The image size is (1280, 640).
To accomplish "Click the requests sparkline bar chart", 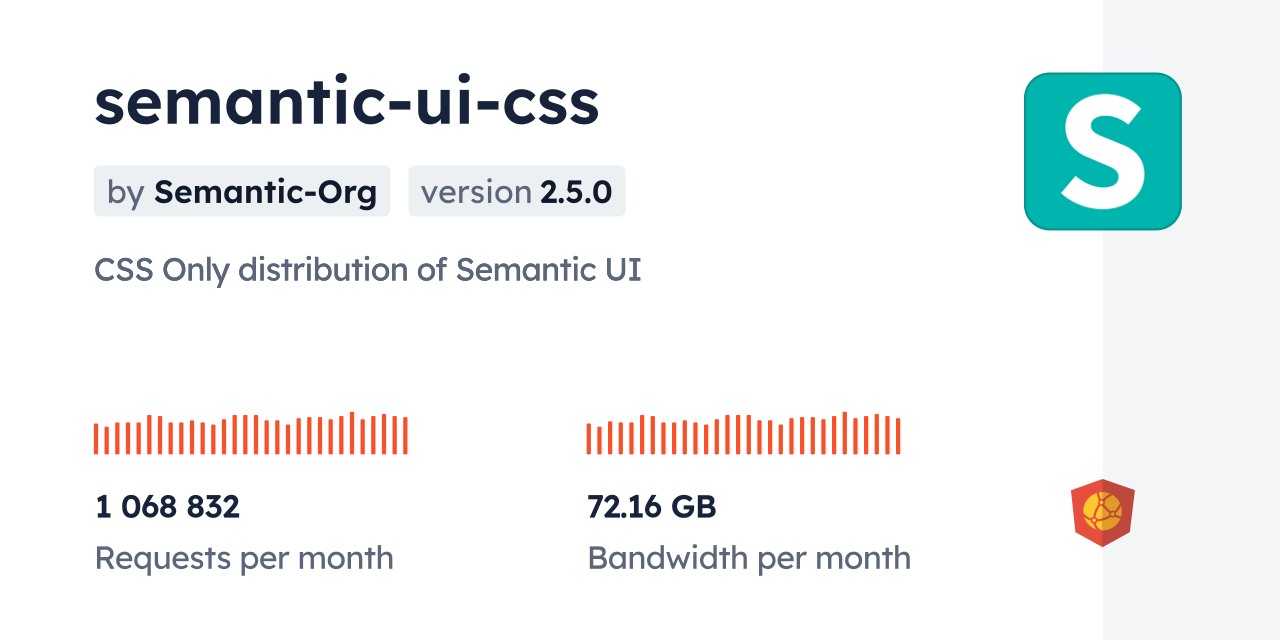I will pyautogui.click(x=250, y=434).
